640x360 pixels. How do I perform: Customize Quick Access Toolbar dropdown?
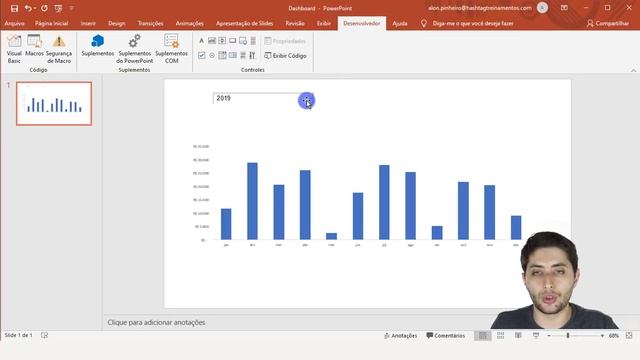tap(71, 8)
